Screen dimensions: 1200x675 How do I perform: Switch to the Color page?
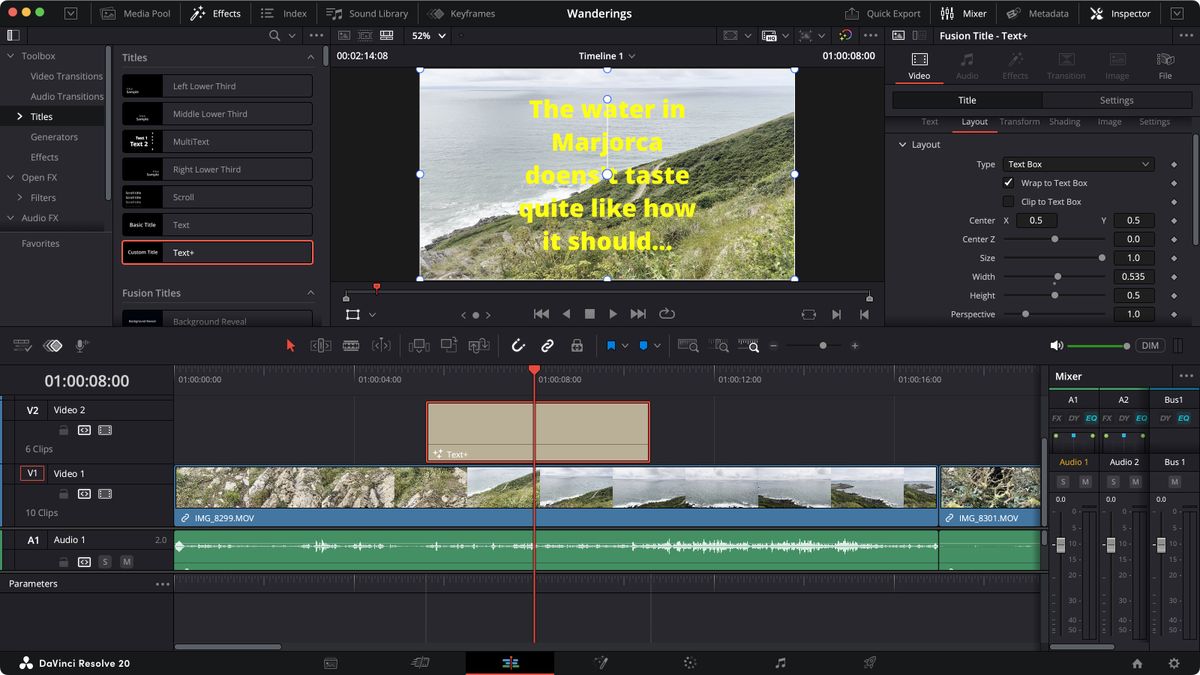click(688, 662)
